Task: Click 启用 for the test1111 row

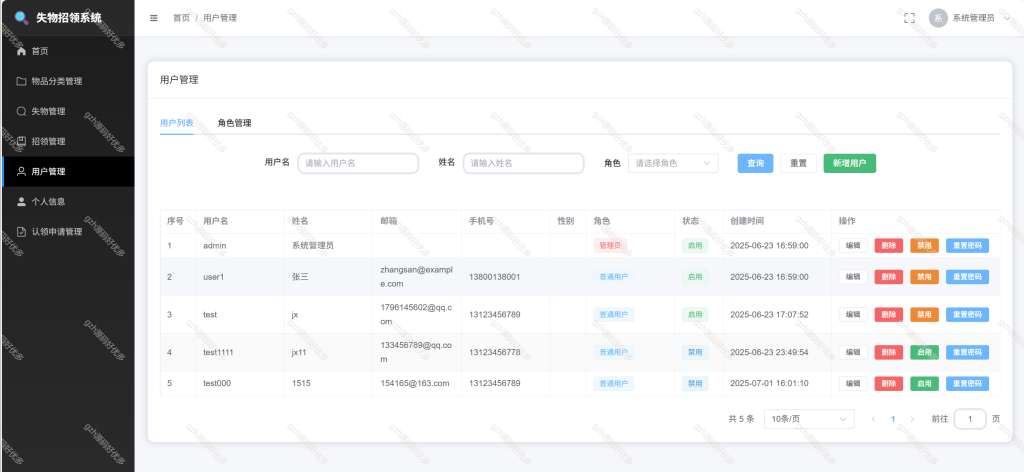Action: click(924, 353)
